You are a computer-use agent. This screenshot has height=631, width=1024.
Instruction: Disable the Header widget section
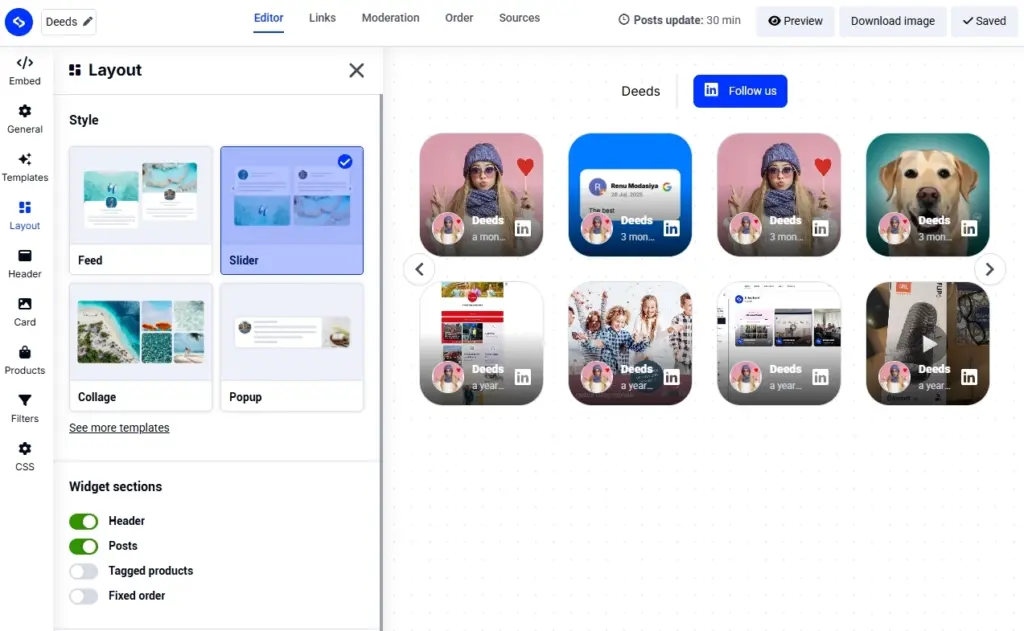(x=83, y=521)
